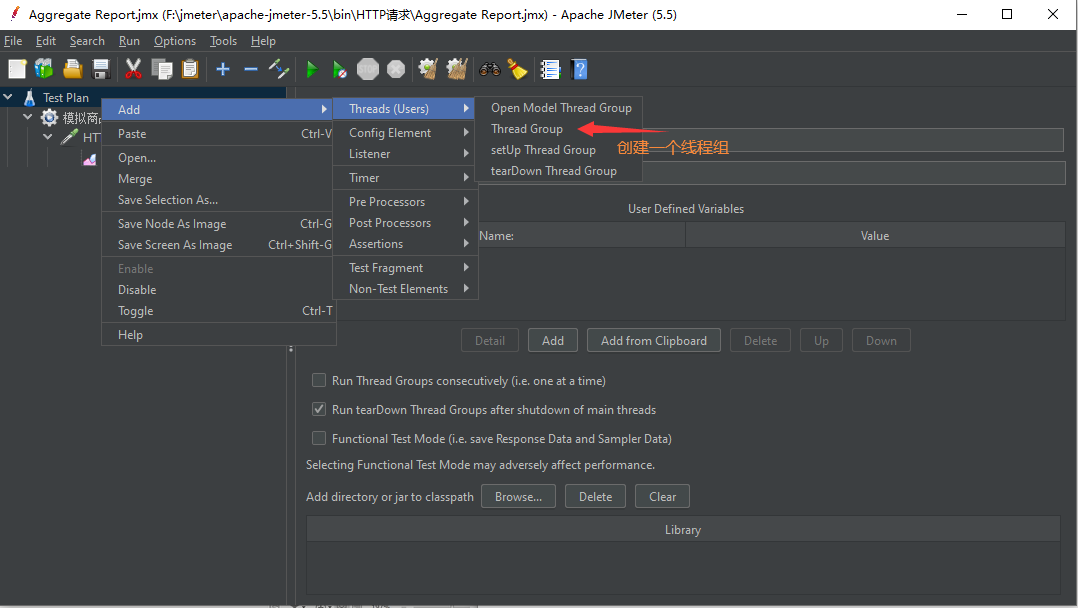Collapse the thread group node arrow

coord(28,117)
